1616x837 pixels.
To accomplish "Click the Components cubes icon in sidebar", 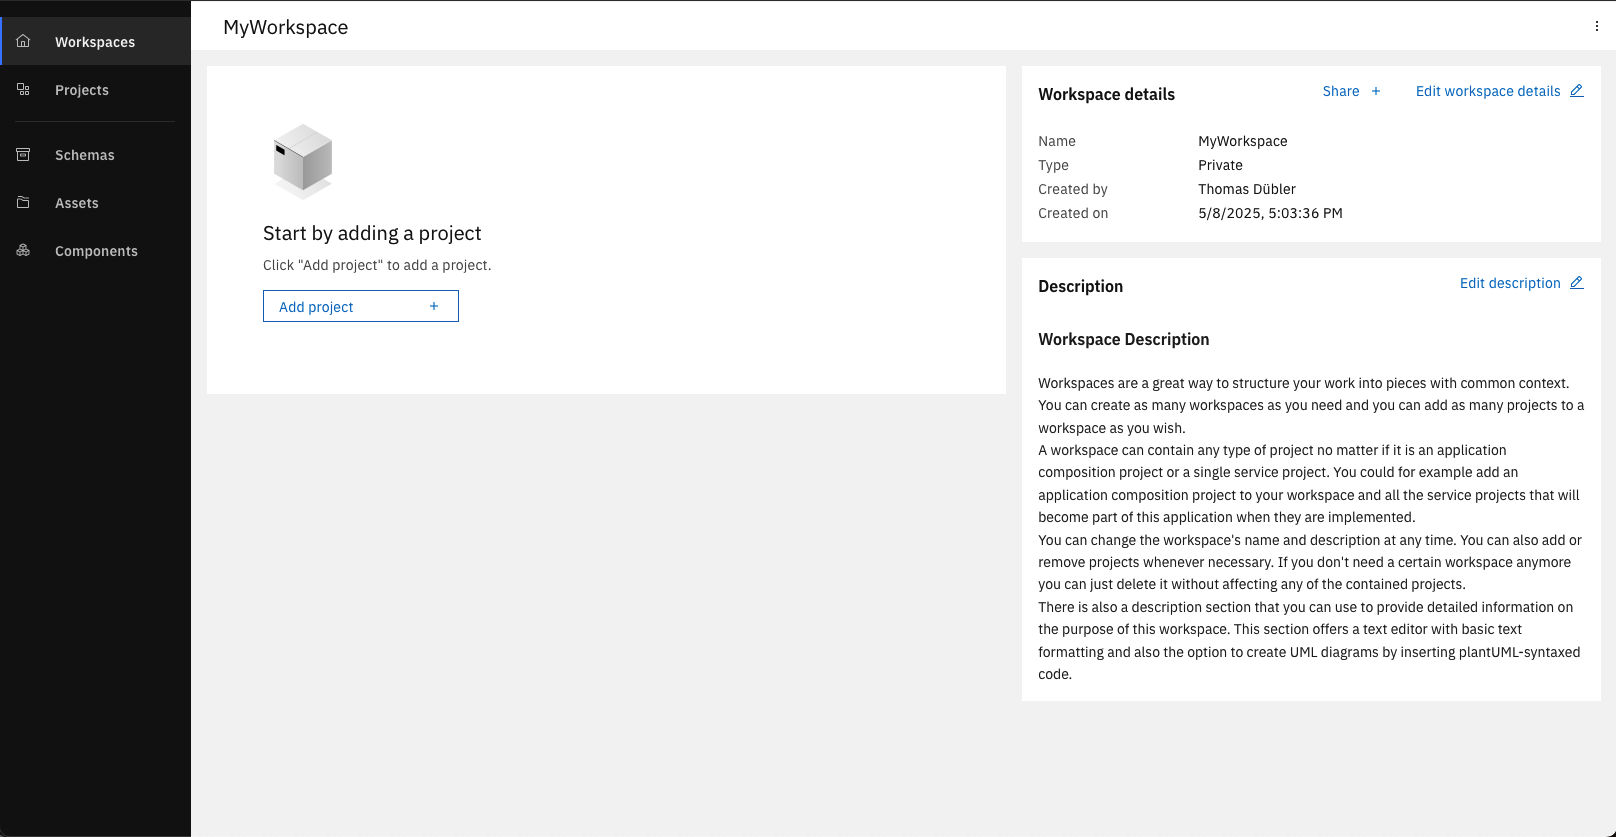I will [x=23, y=250].
